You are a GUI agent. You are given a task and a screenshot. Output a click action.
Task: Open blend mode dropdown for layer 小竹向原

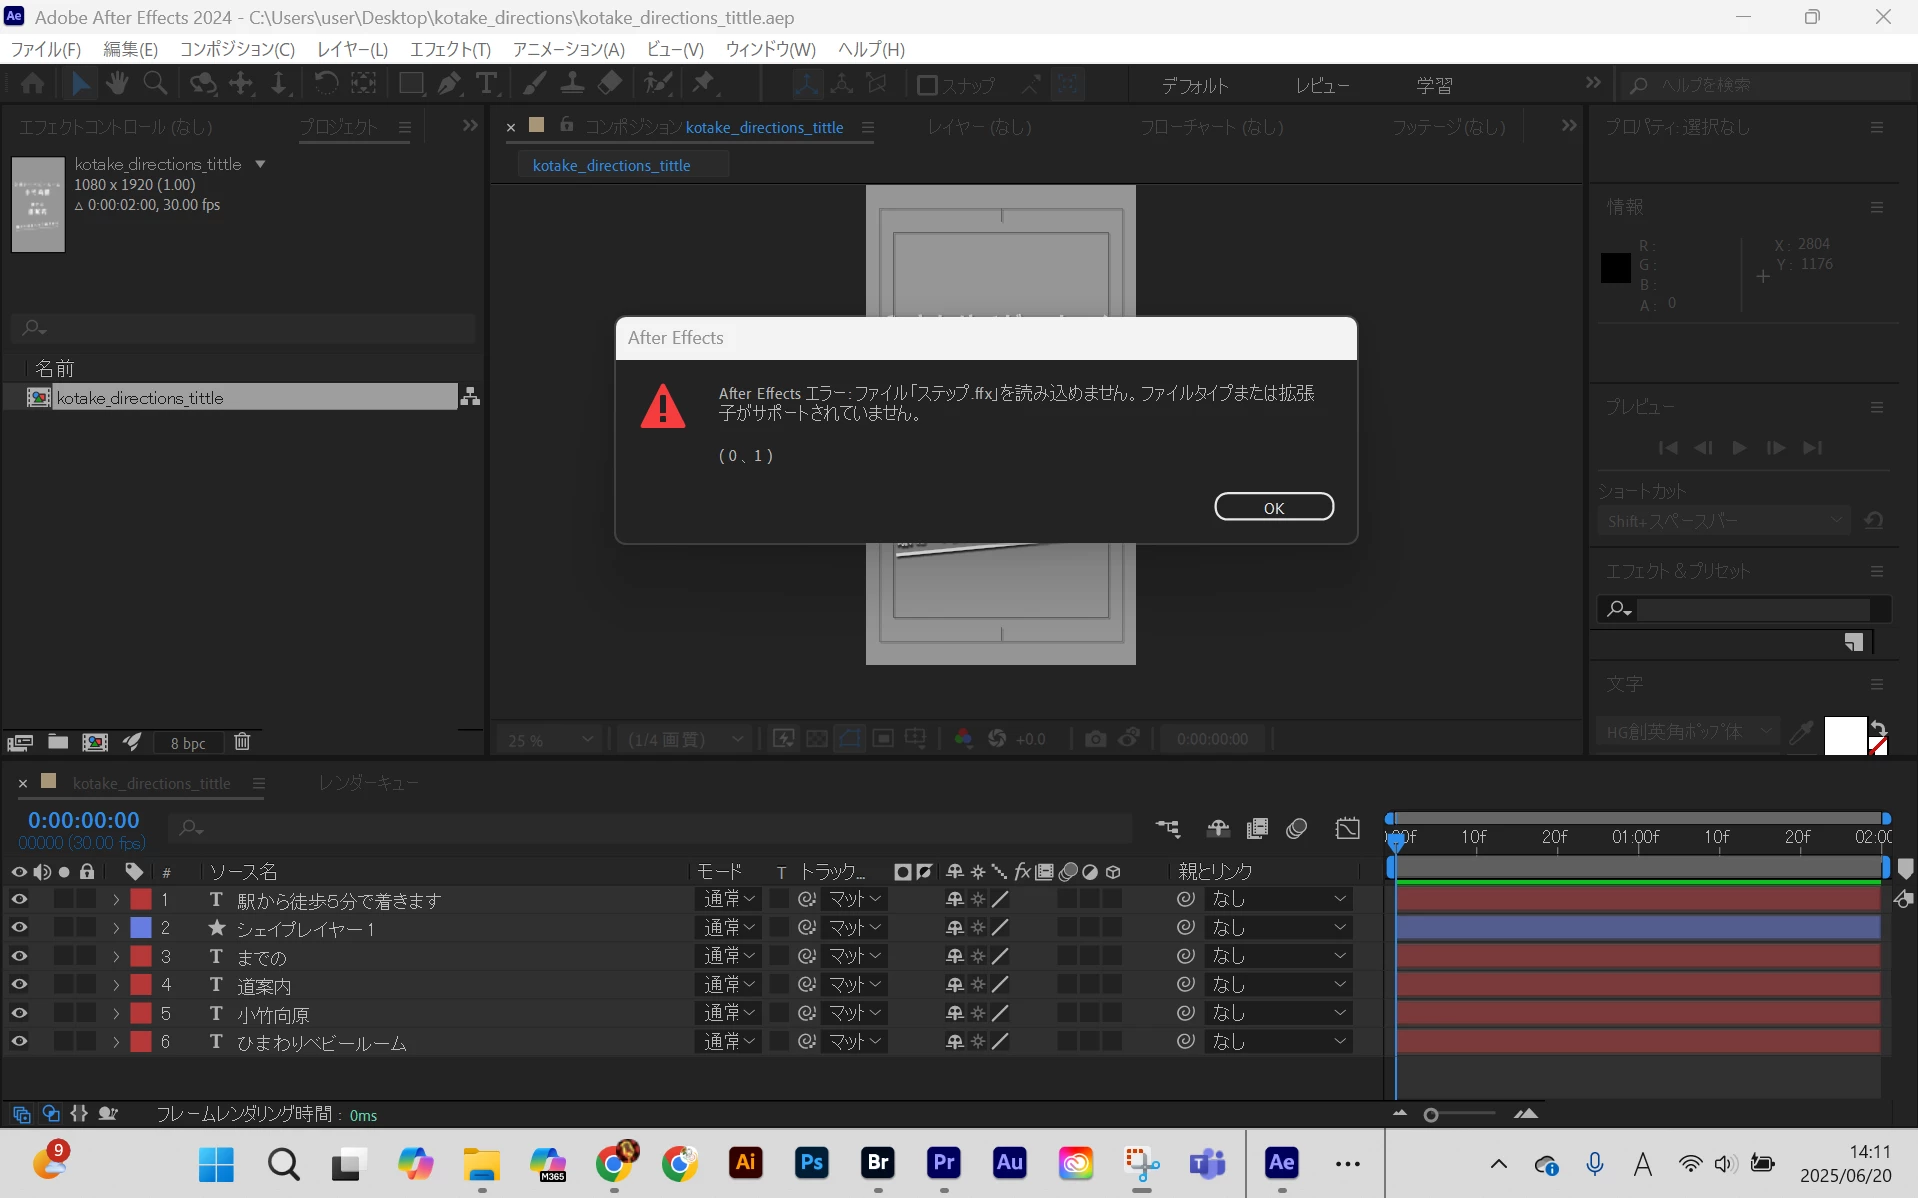[728, 1013]
